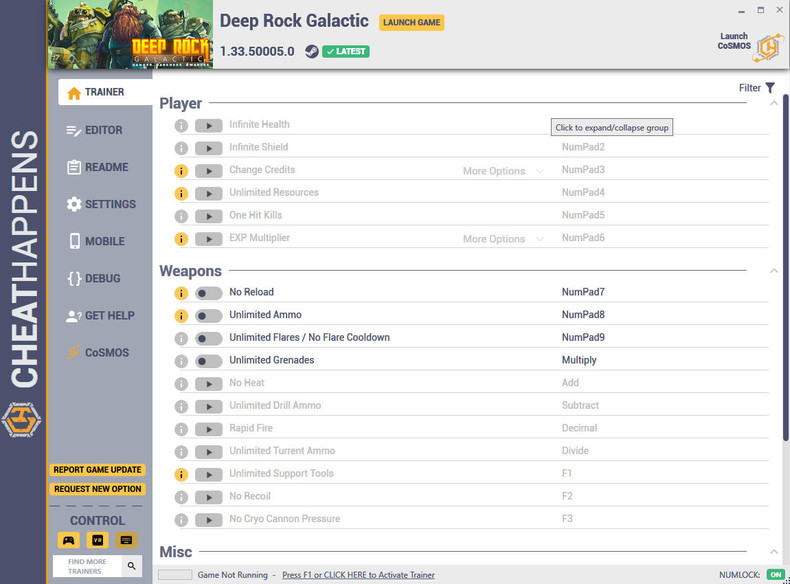The image size is (790, 584).
Task: Show info for the No Reload cheat
Action: pyautogui.click(x=181, y=293)
